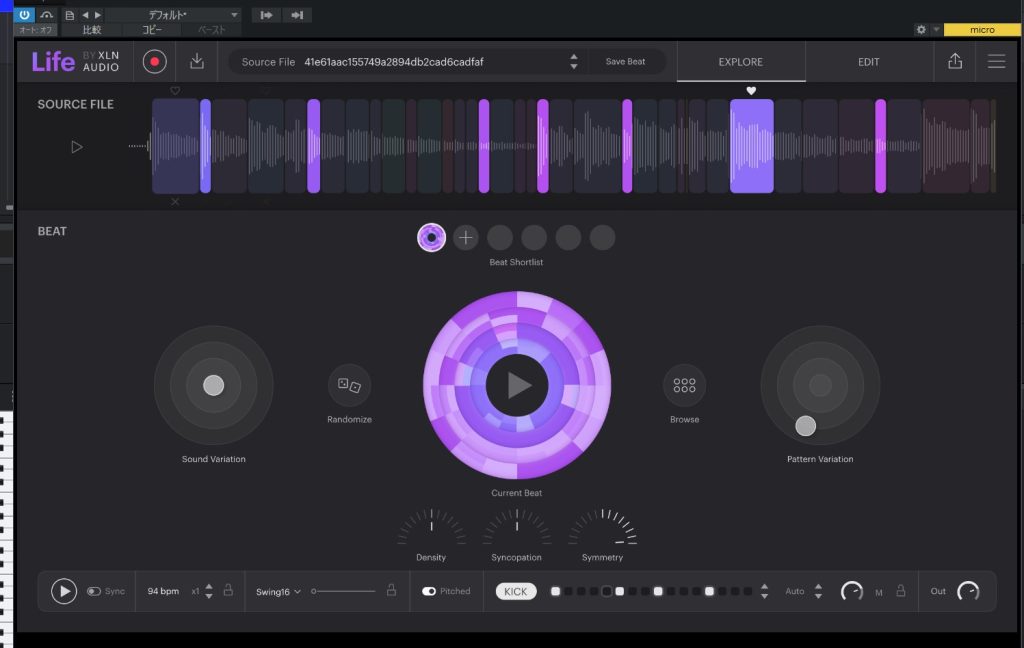Click the swing amount slider
This screenshot has width=1024, height=648.
(344, 591)
